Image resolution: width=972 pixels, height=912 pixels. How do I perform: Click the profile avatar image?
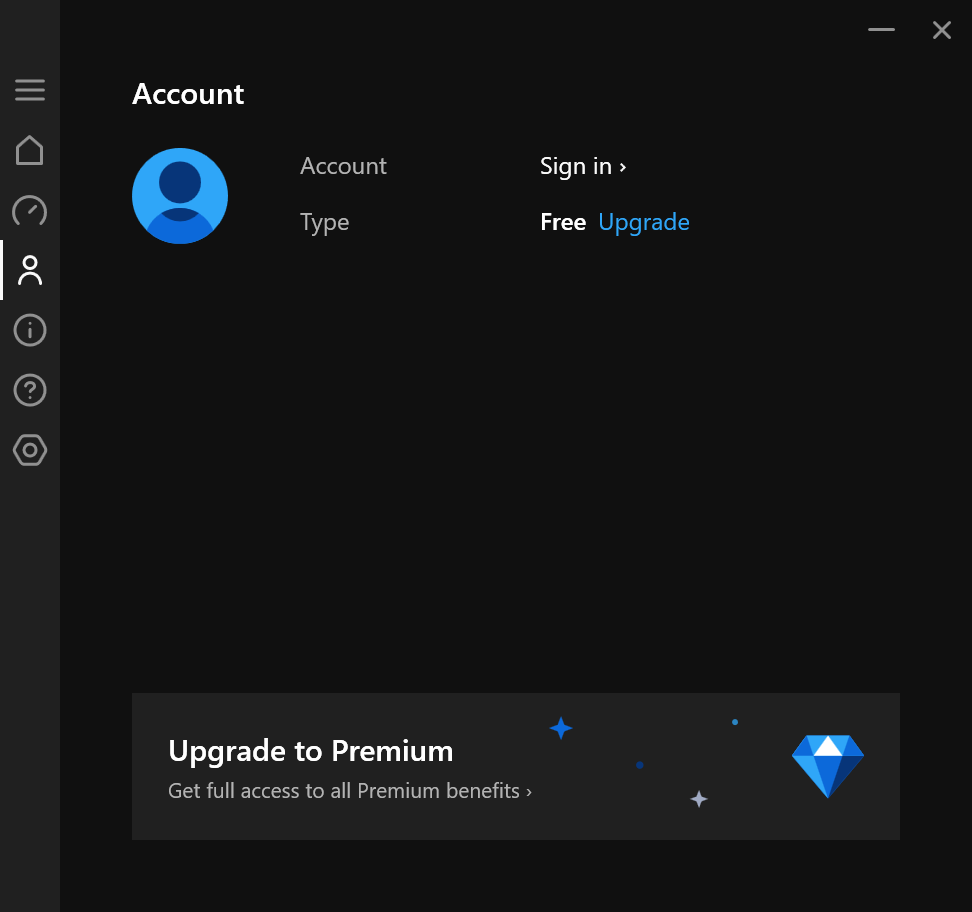click(180, 196)
